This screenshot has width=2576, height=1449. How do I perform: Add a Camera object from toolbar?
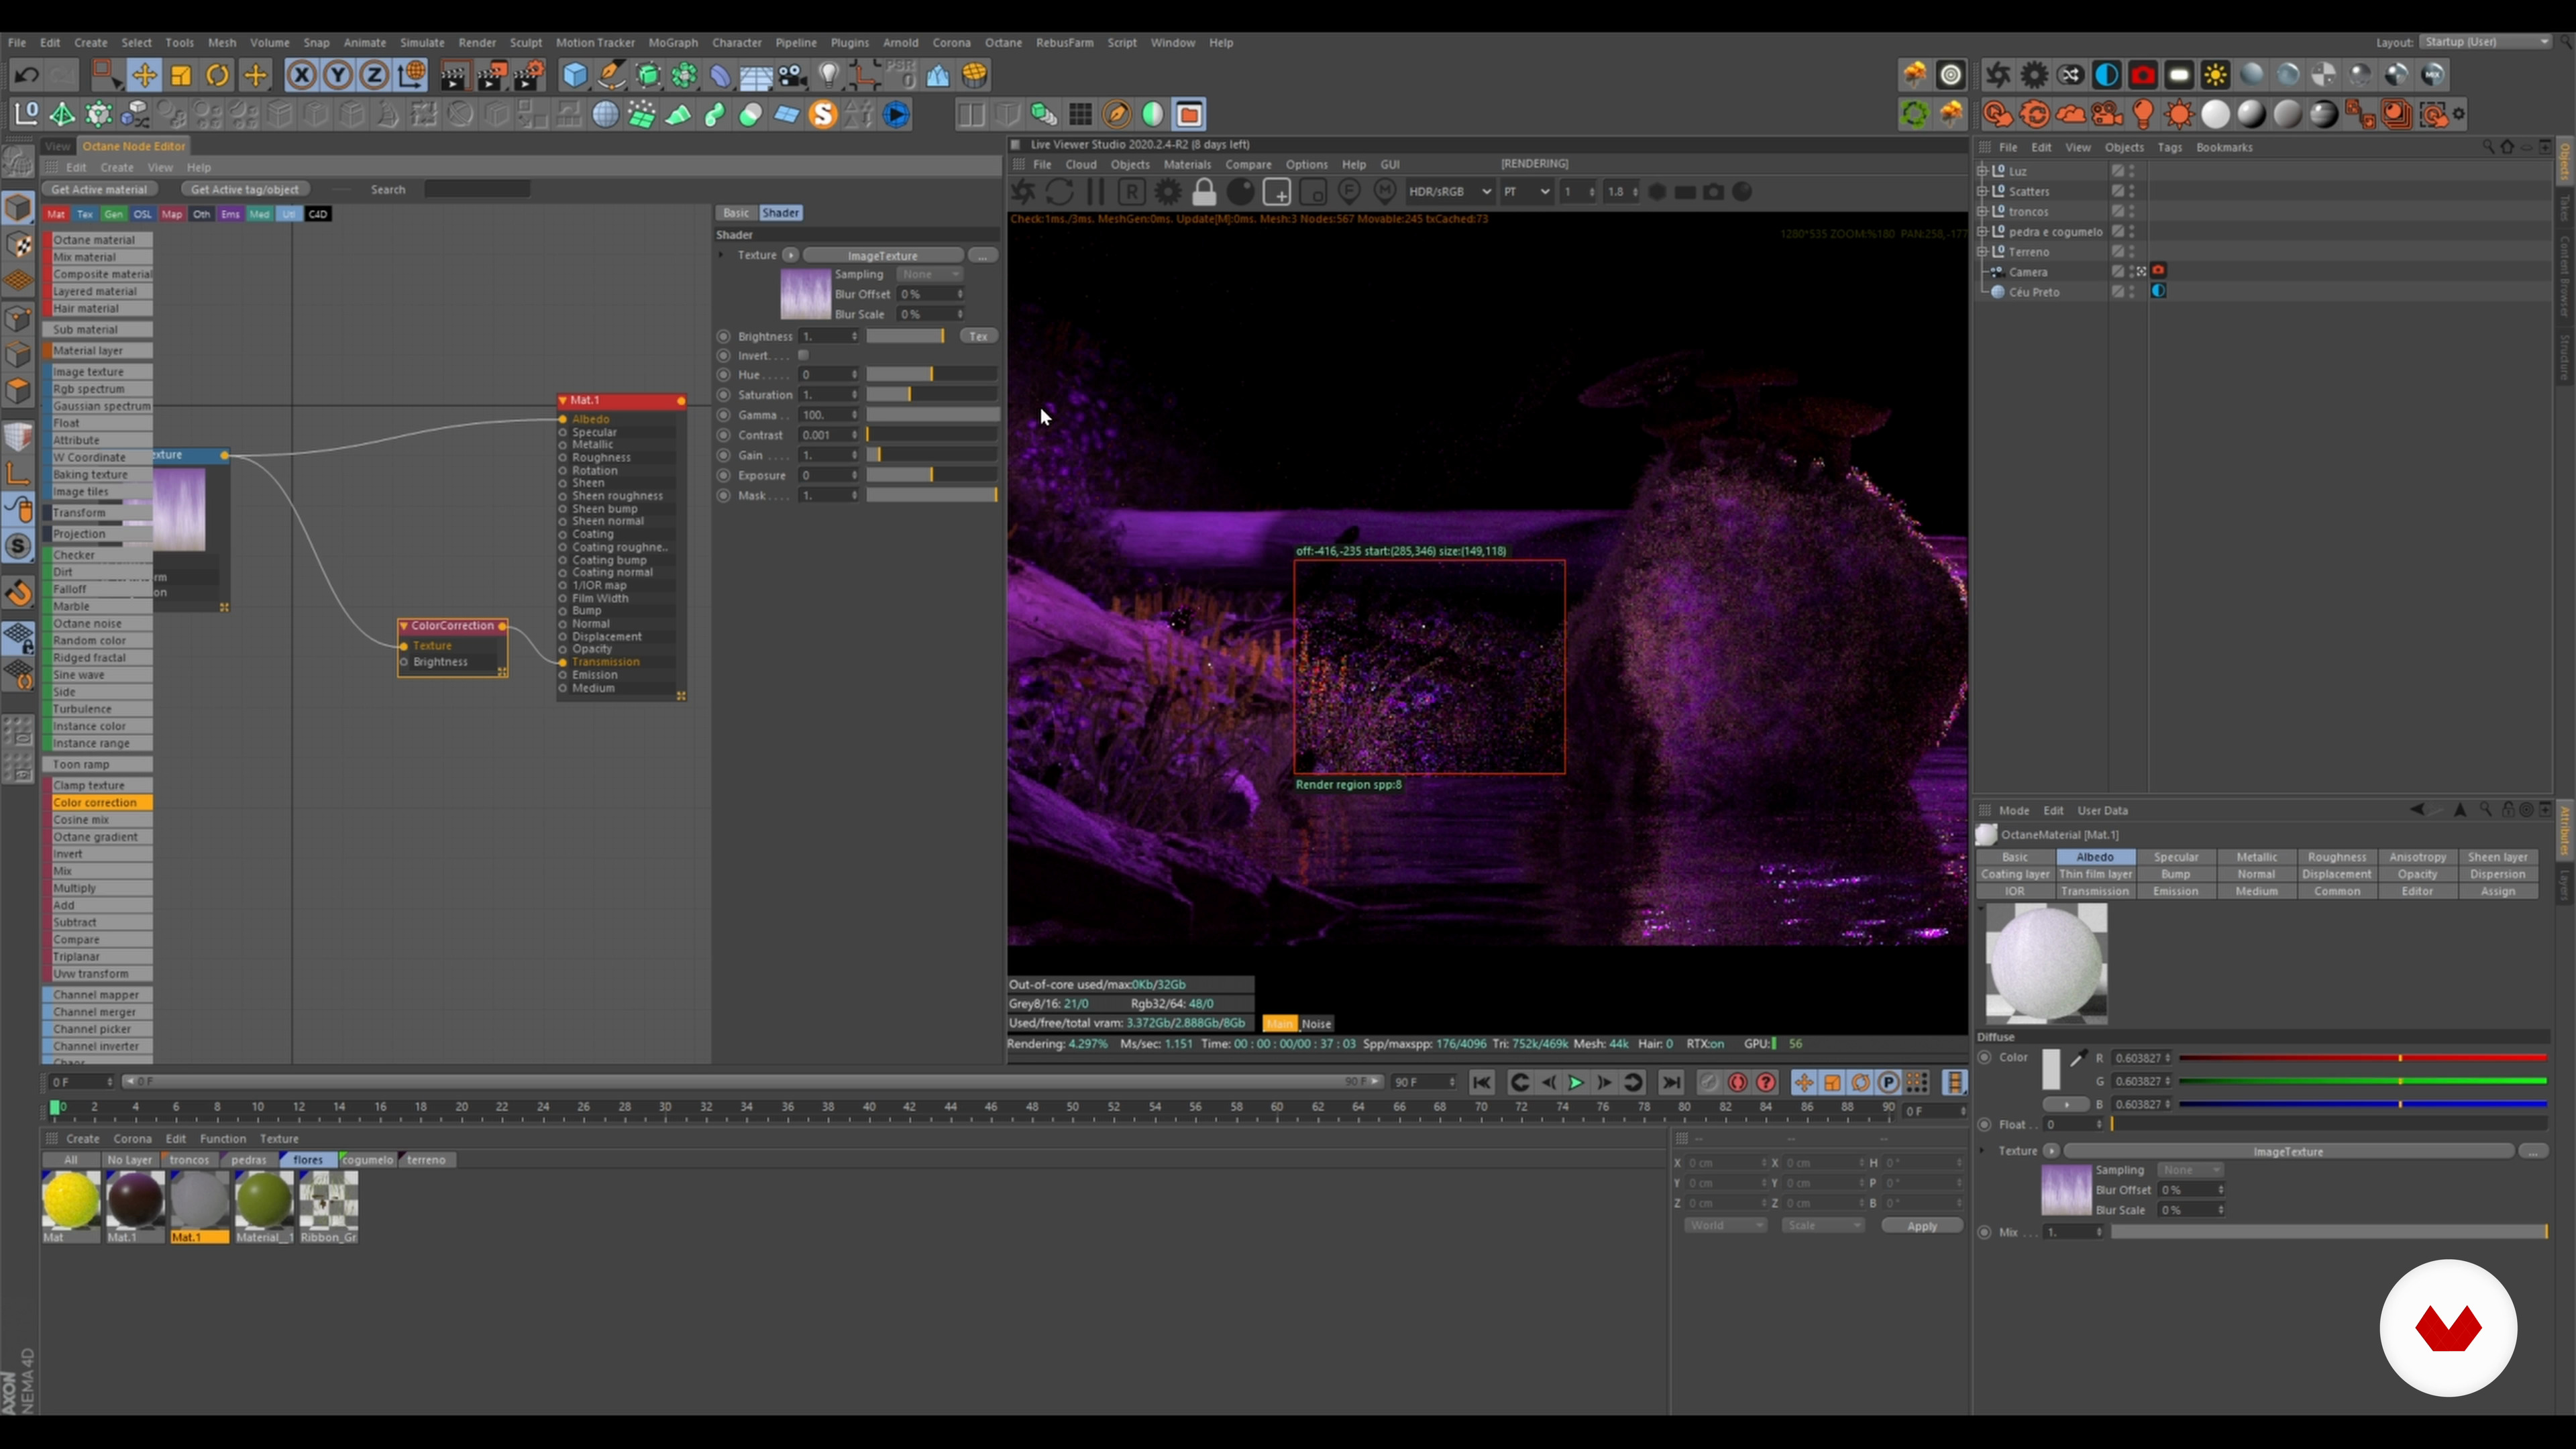point(792,75)
